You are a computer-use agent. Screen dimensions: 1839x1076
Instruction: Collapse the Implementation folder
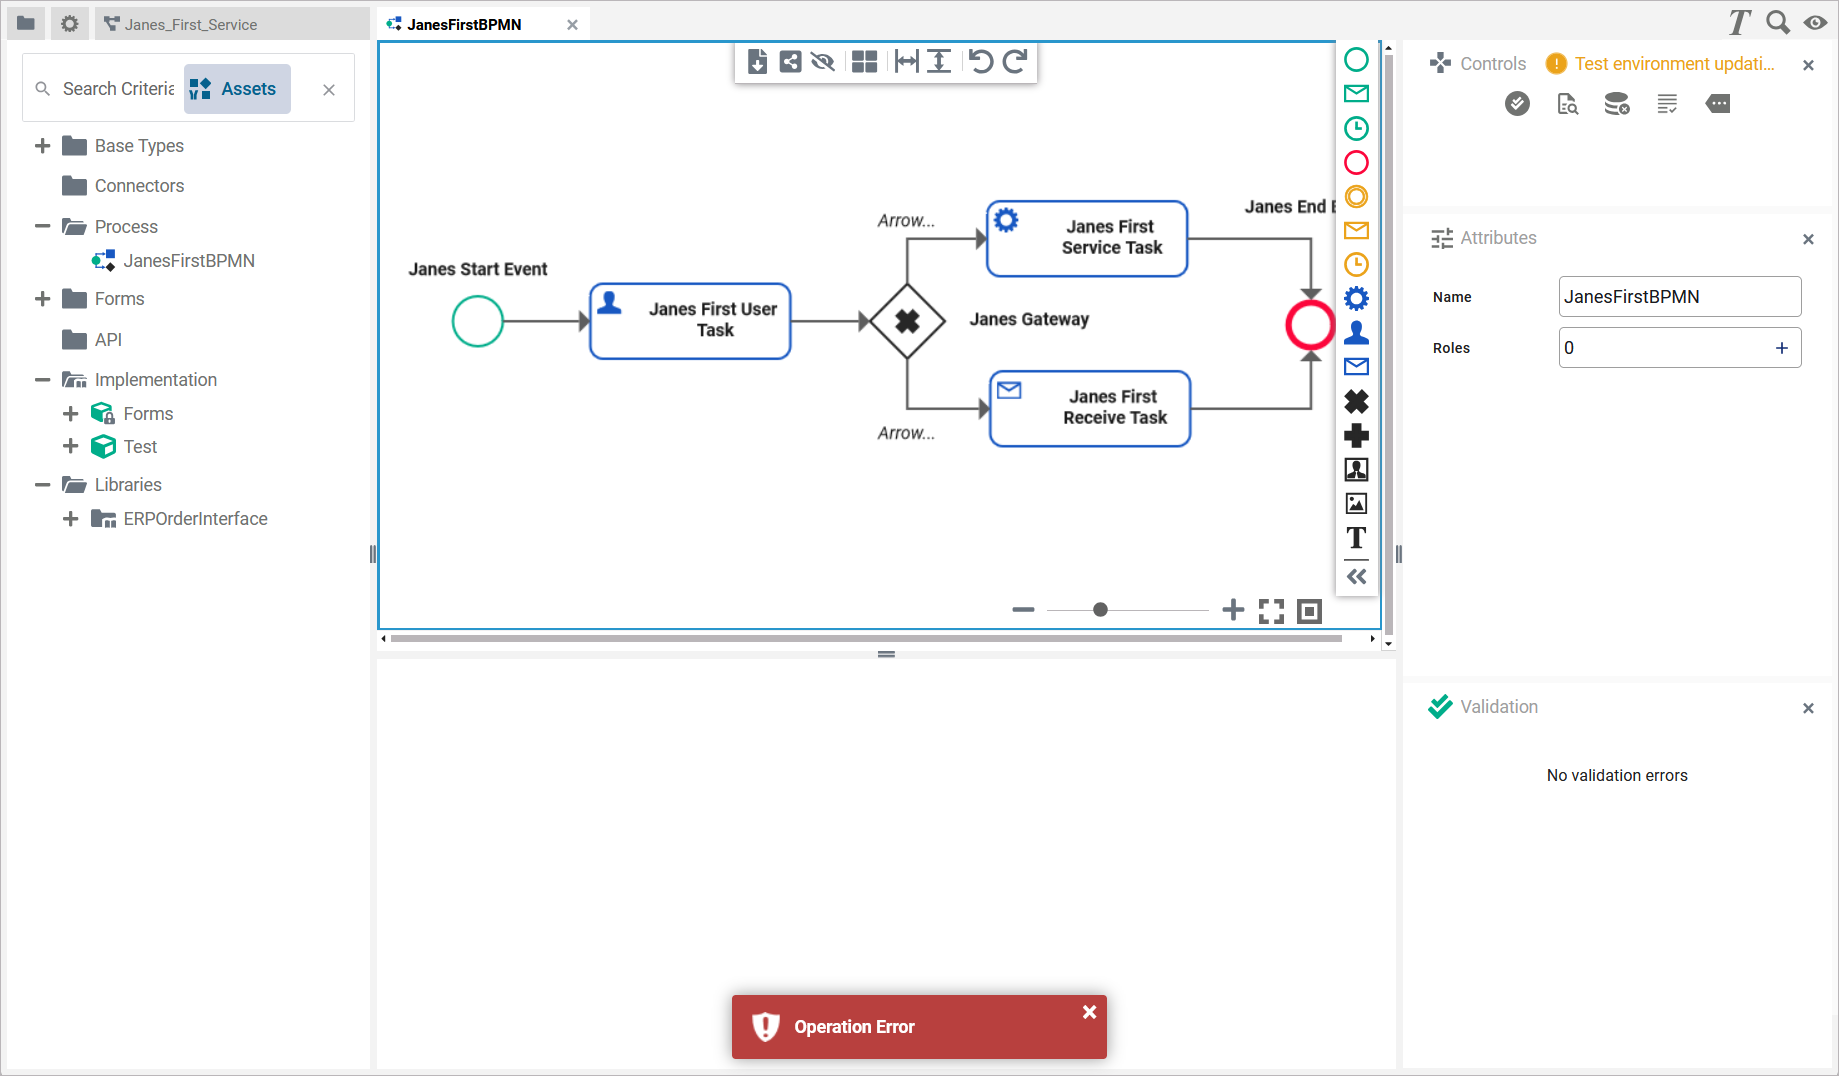43,380
